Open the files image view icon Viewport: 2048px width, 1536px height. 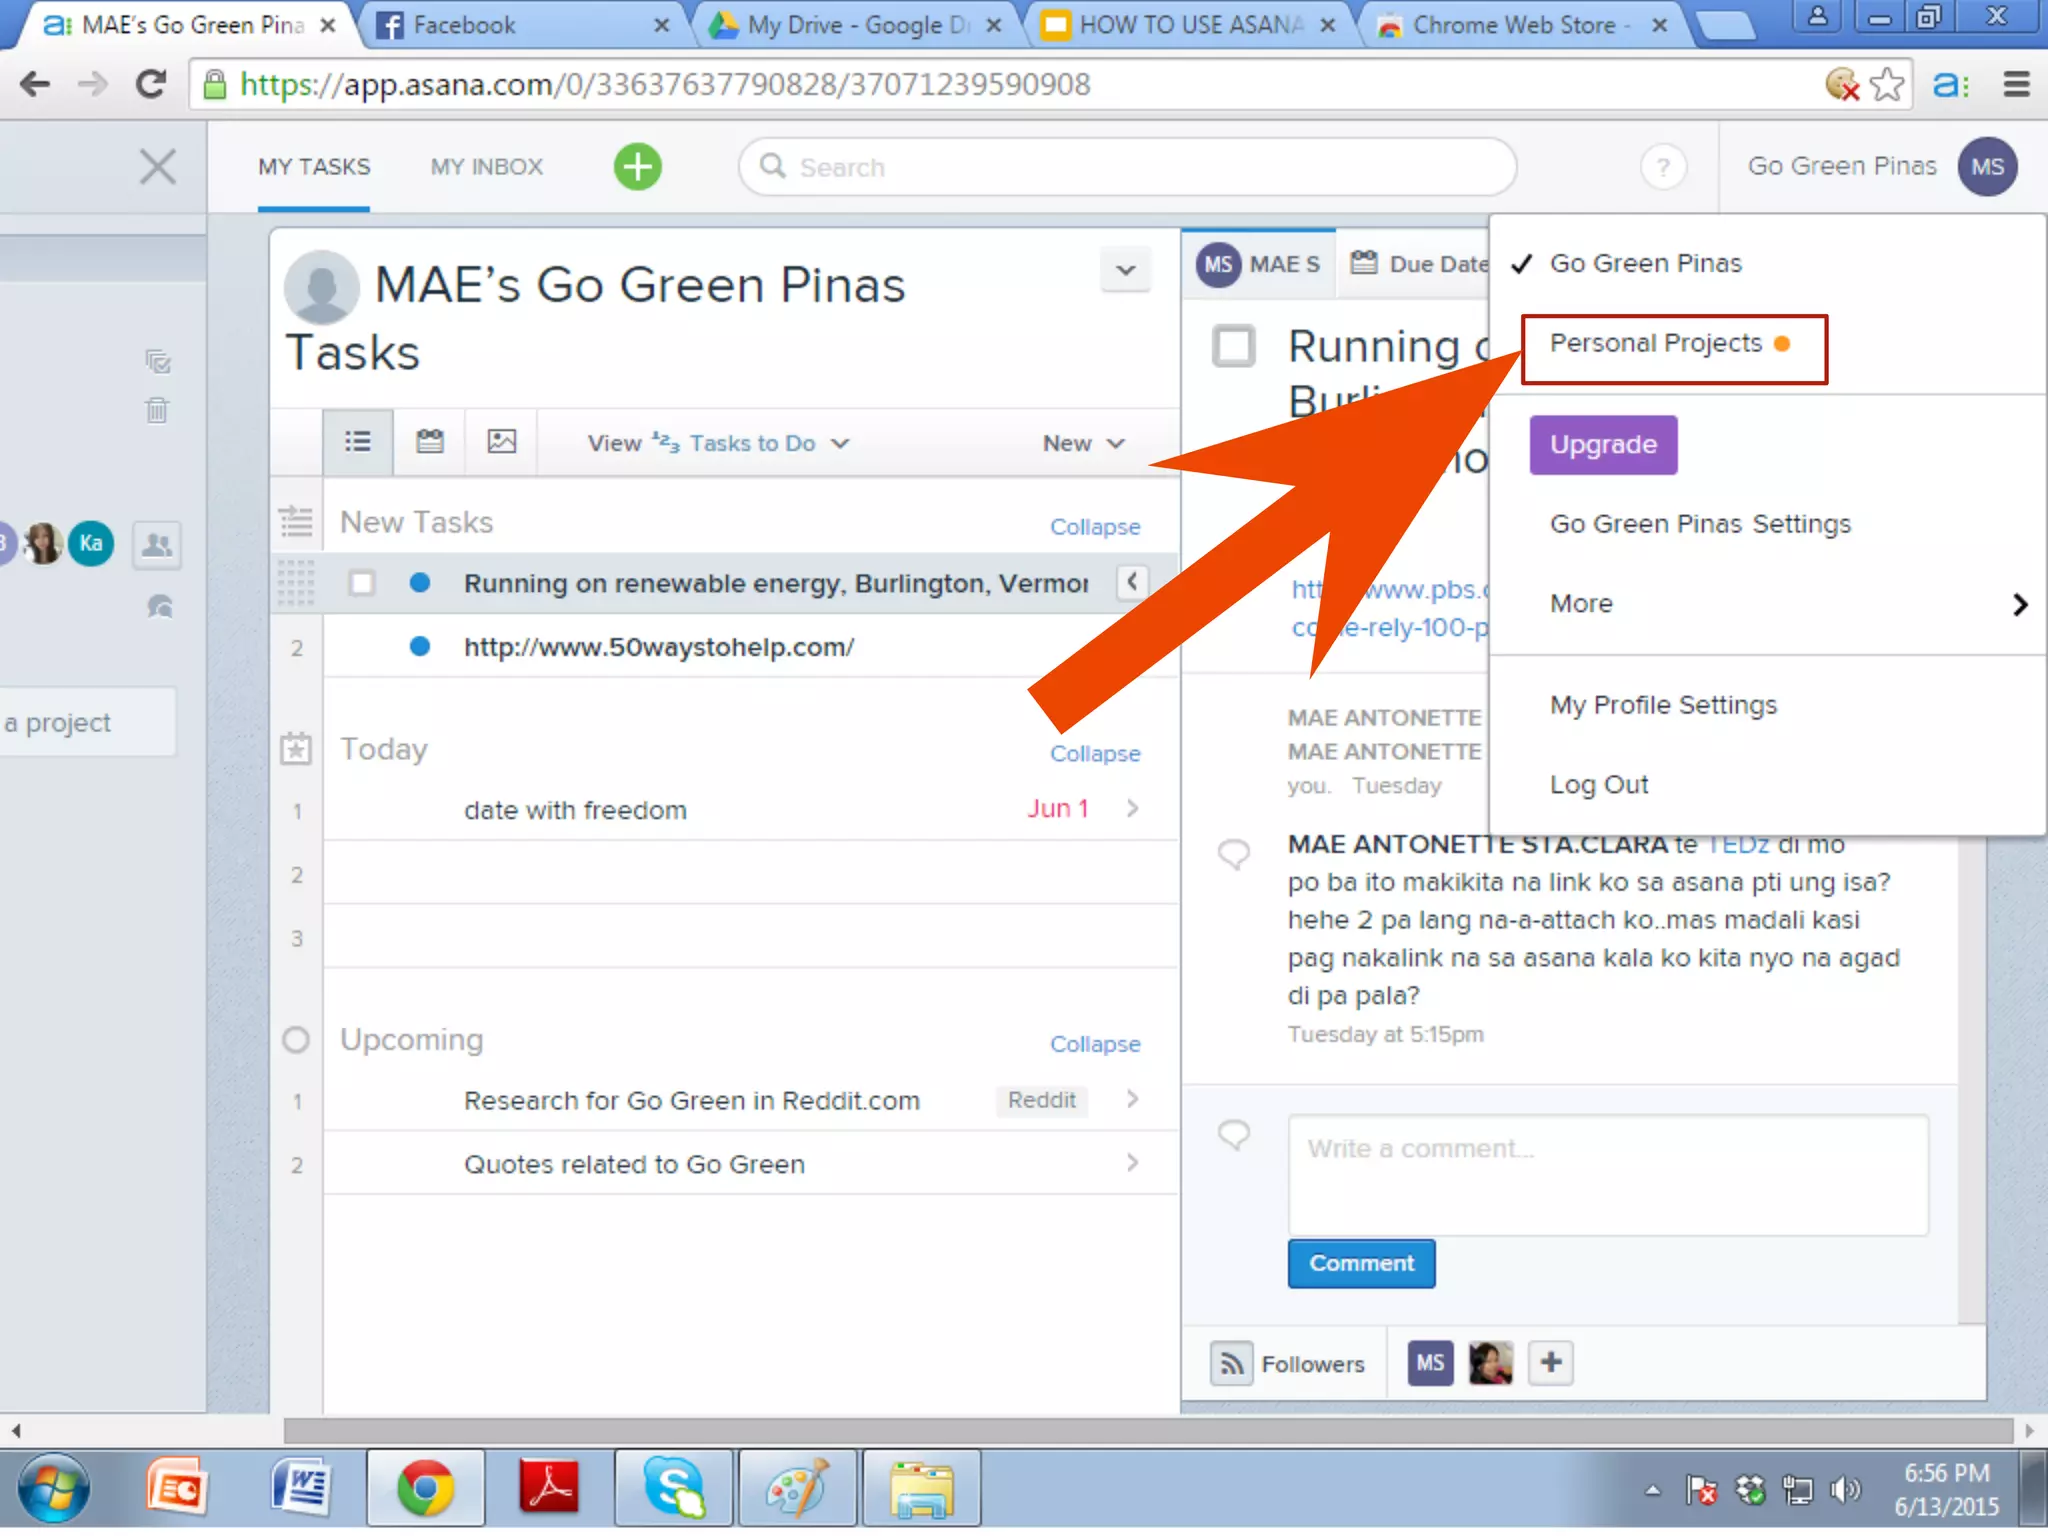click(x=501, y=441)
